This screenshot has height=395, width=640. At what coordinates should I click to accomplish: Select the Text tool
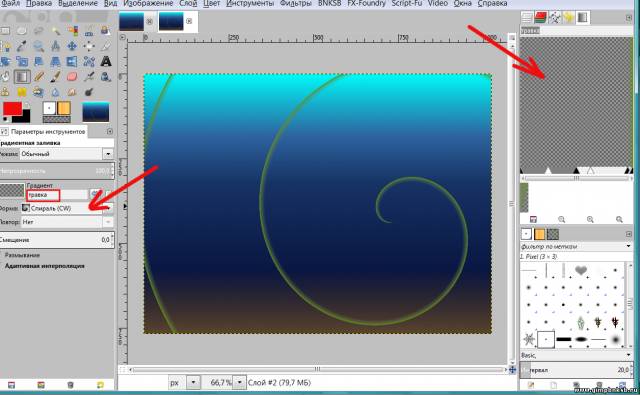[x=106, y=61]
